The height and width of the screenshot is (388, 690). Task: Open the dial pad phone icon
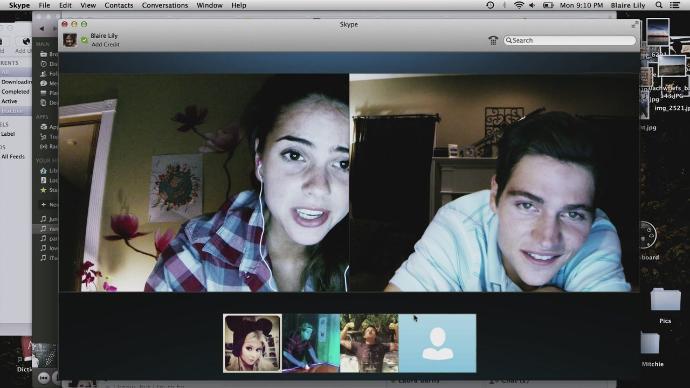[x=493, y=40]
